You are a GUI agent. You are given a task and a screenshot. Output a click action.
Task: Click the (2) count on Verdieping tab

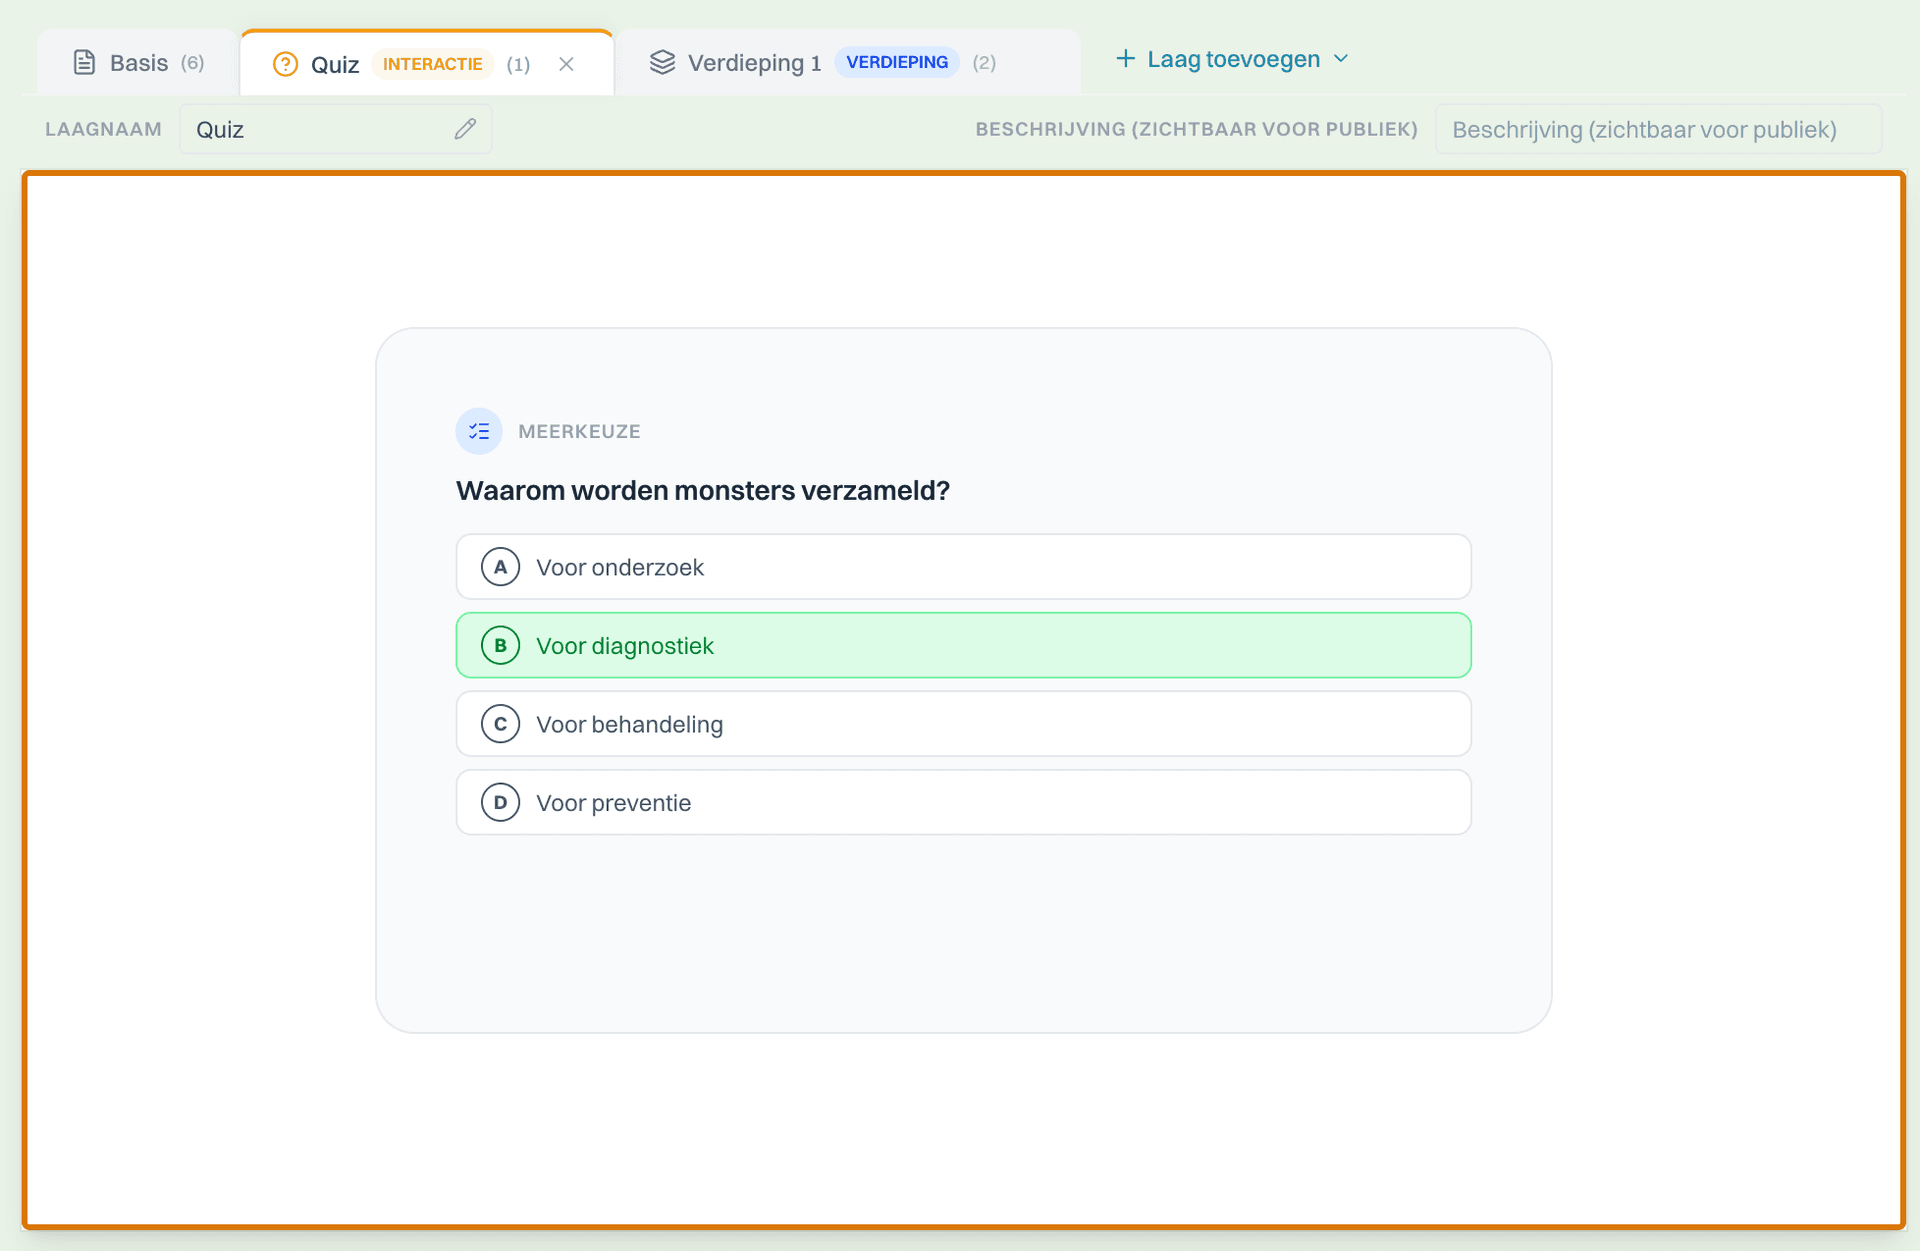(x=984, y=63)
